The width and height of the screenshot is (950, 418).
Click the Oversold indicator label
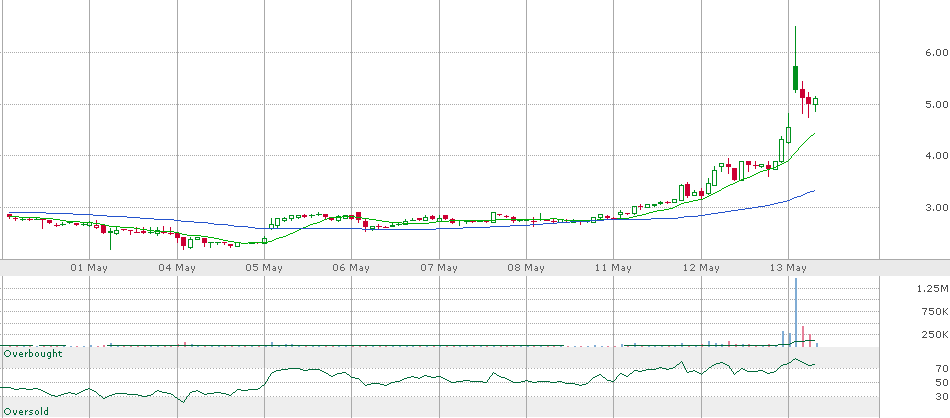26,412
